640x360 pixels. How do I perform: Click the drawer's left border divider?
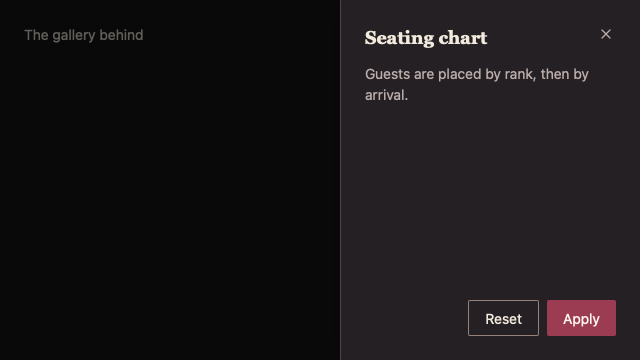tap(340, 180)
